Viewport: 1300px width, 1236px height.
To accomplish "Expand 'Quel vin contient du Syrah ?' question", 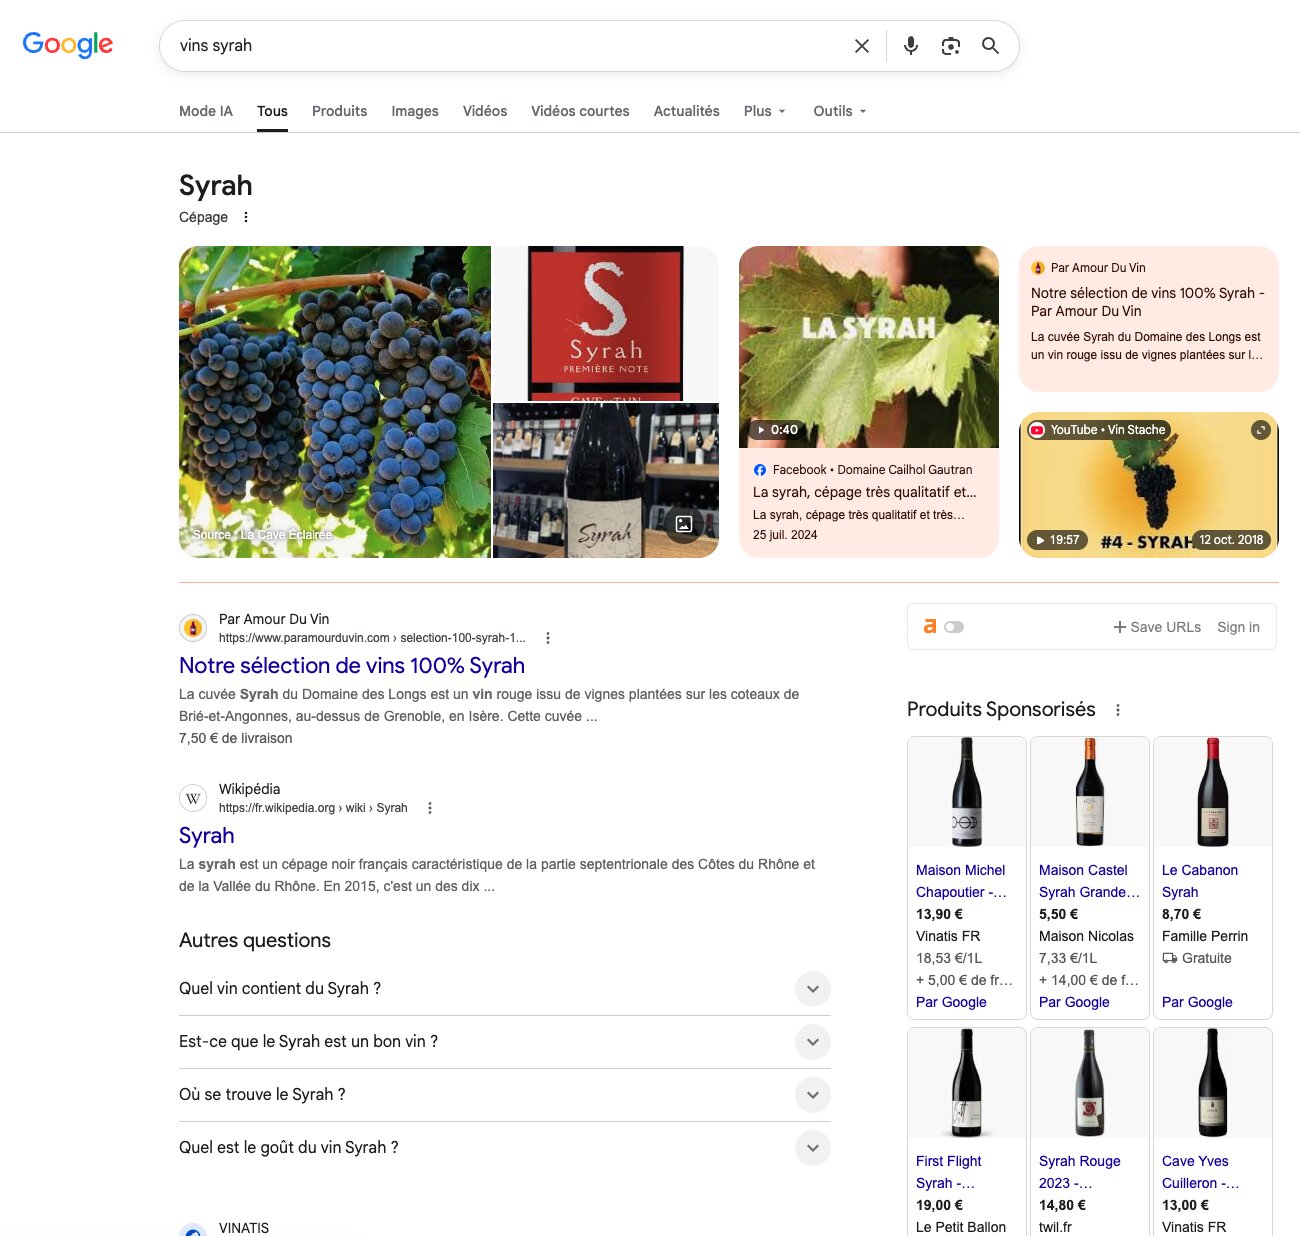I will 505,989.
